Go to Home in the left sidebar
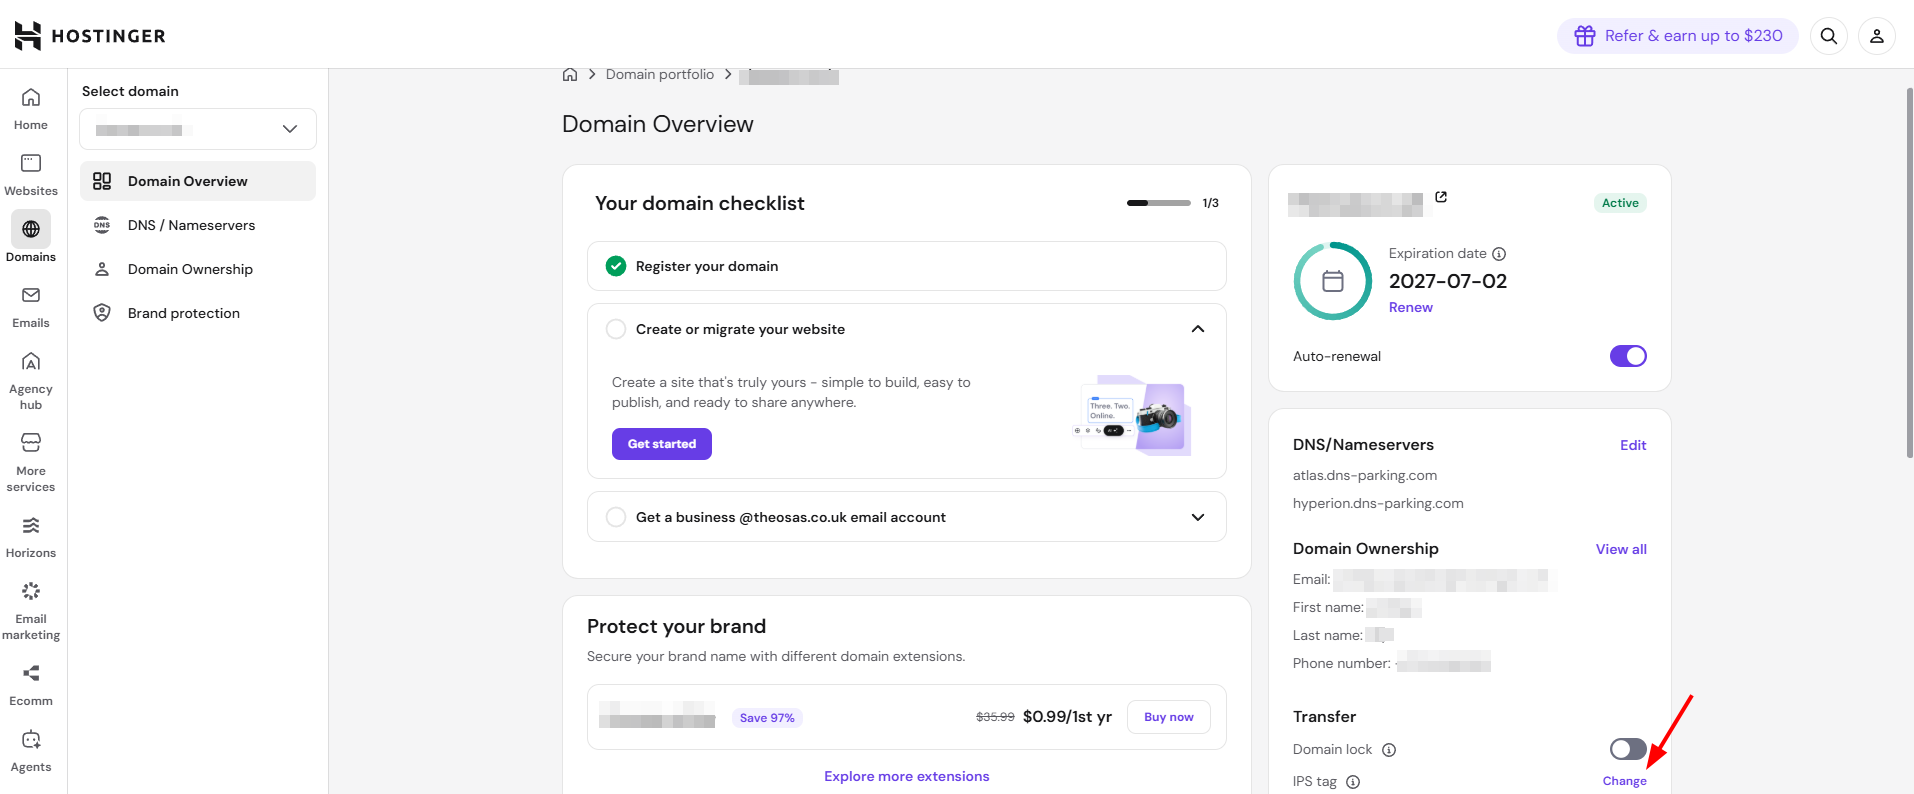Image resolution: width=1914 pixels, height=794 pixels. tap(31, 109)
